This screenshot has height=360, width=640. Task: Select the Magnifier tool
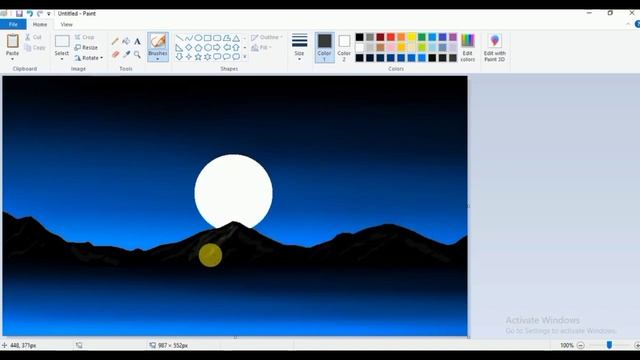tap(137, 54)
